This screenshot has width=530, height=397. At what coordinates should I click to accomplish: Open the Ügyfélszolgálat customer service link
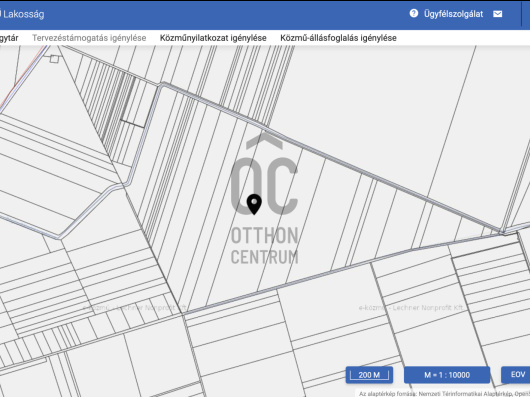(453, 14)
